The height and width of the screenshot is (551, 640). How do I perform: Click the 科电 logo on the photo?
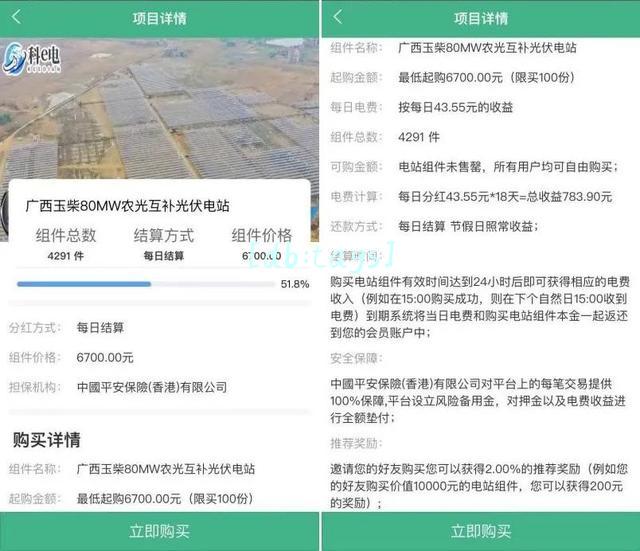[31, 58]
